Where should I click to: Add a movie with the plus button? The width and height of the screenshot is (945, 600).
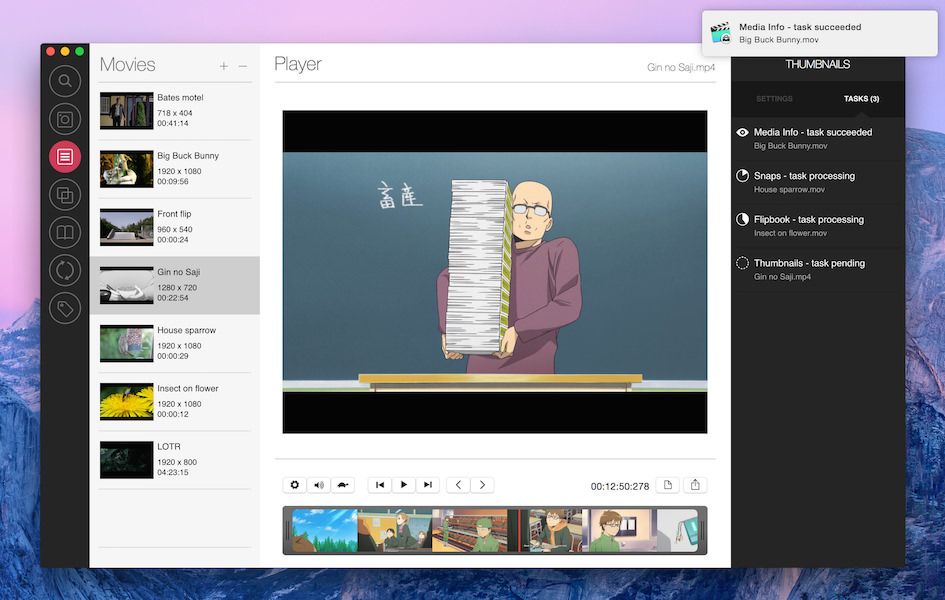(x=224, y=65)
